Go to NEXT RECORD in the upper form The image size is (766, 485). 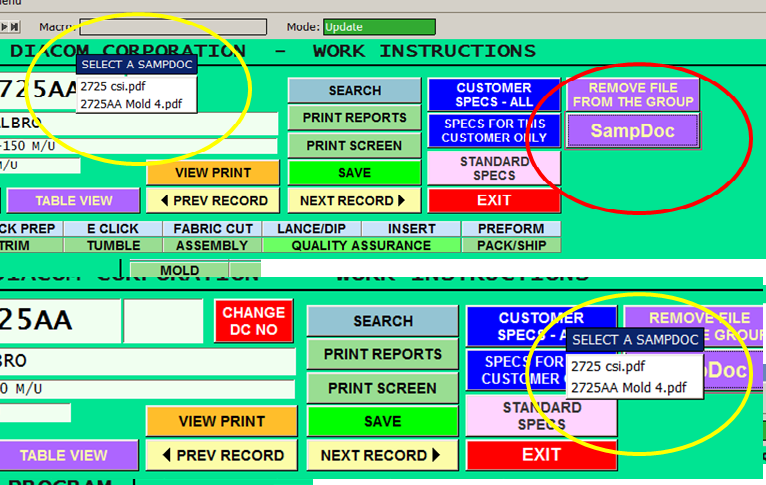coord(355,201)
